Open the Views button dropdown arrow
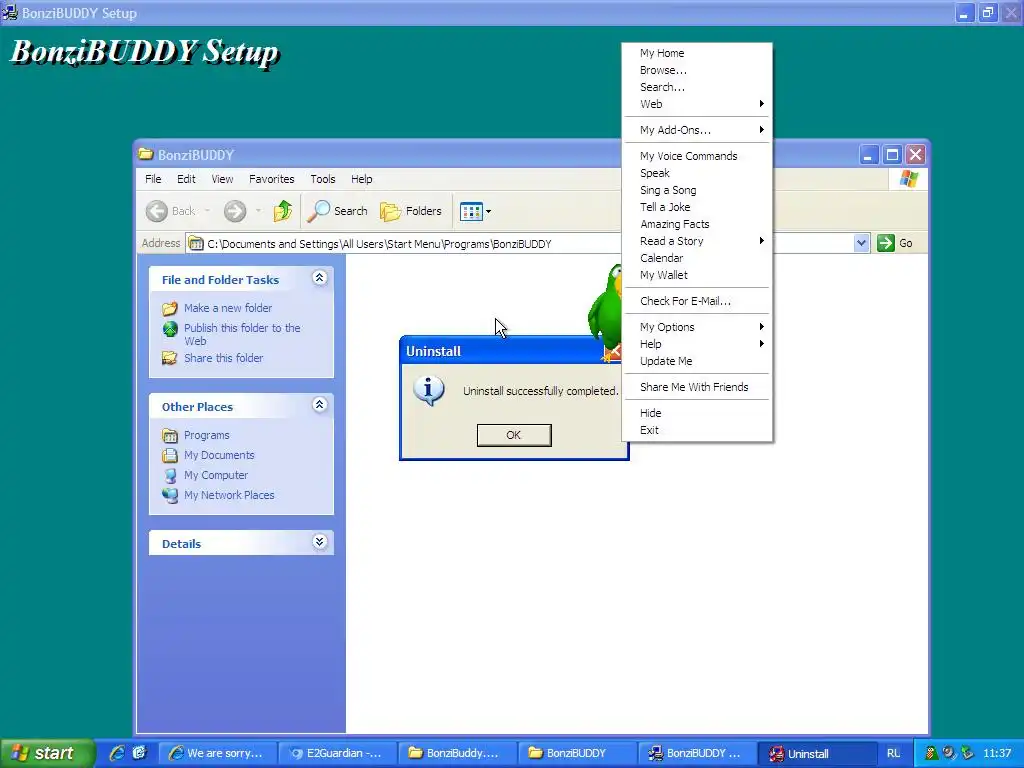 488,212
